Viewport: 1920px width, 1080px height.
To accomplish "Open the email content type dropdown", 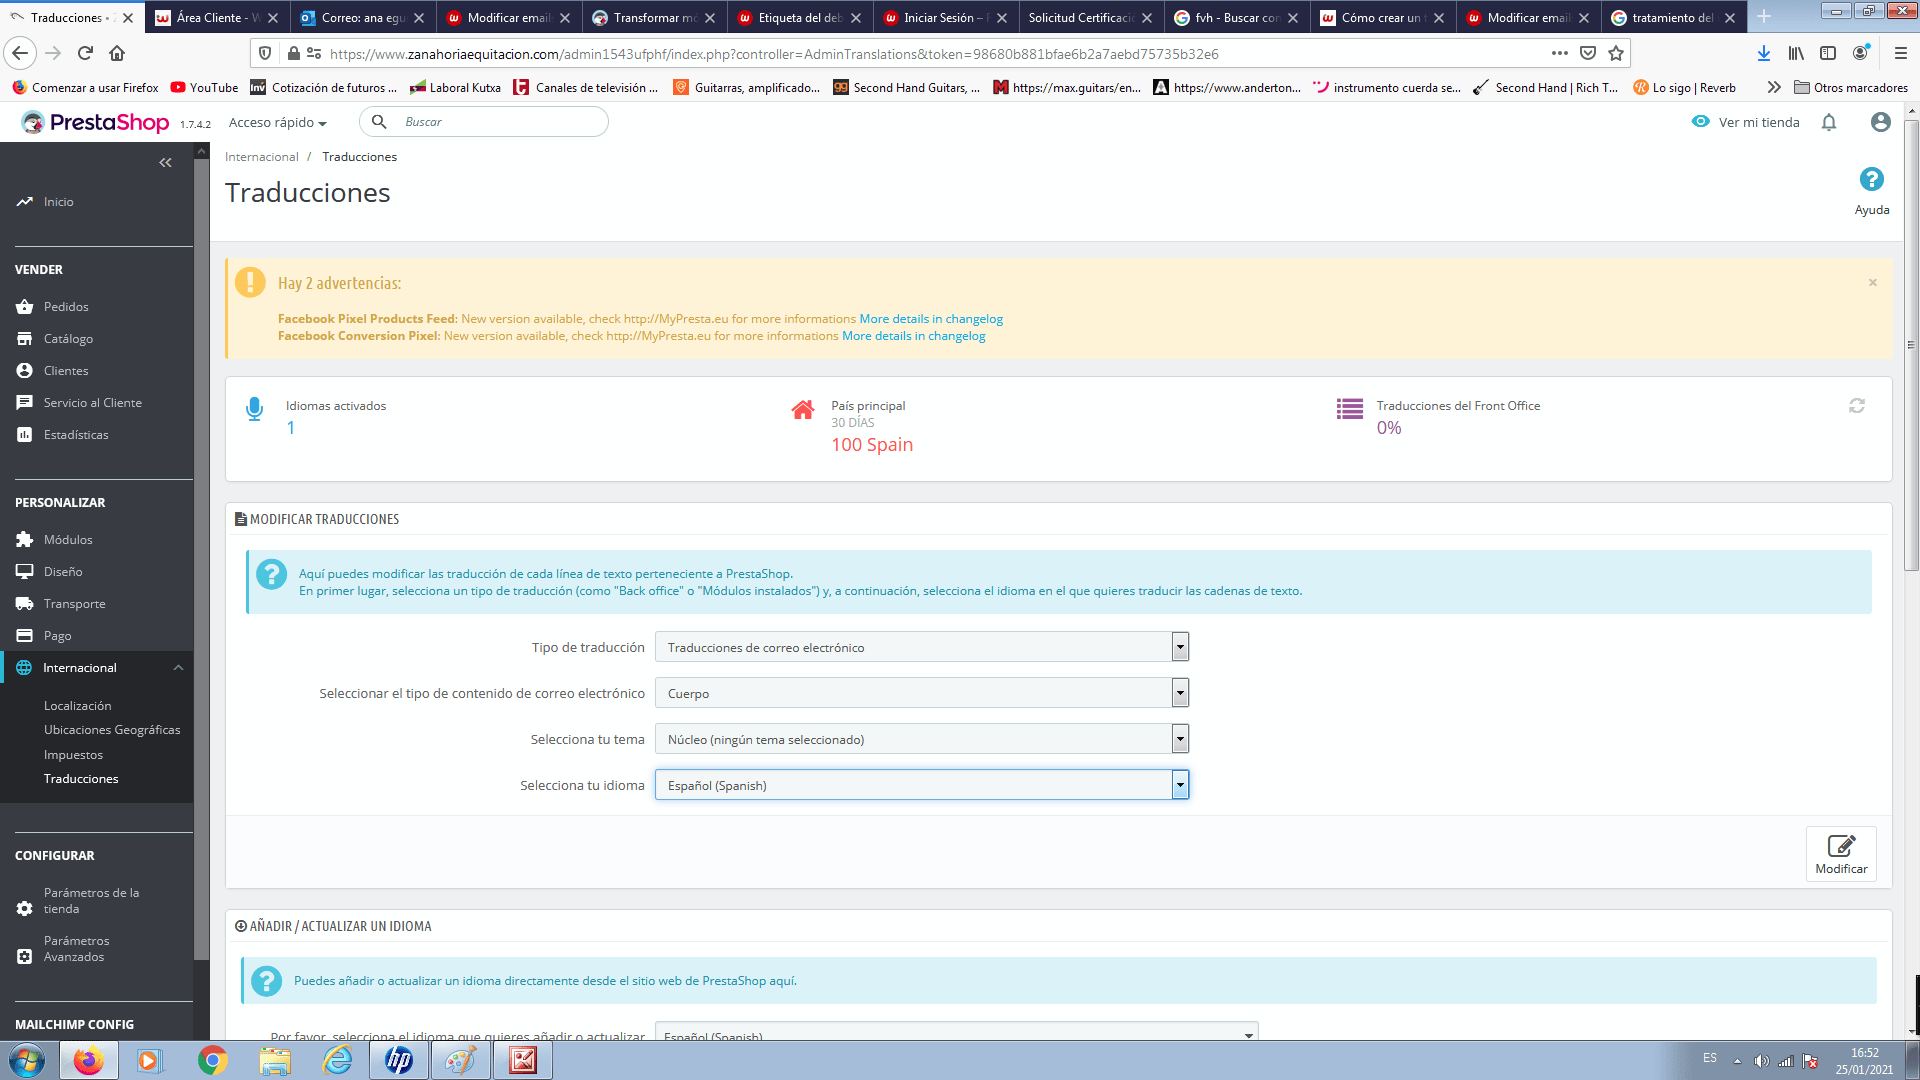I will click(x=921, y=693).
